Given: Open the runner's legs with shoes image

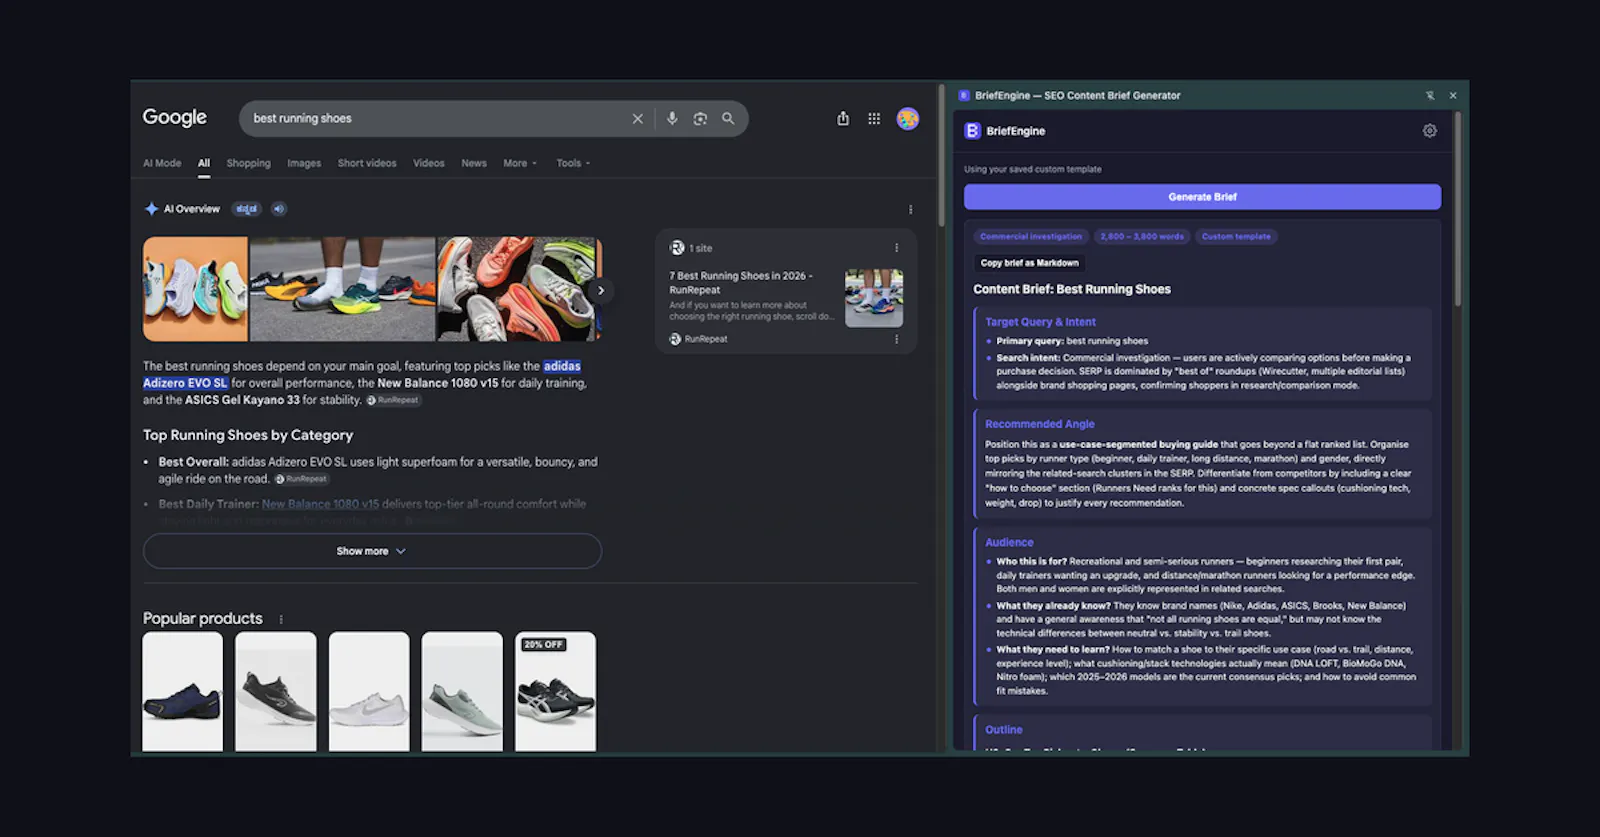Looking at the screenshot, I should click(x=343, y=289).
